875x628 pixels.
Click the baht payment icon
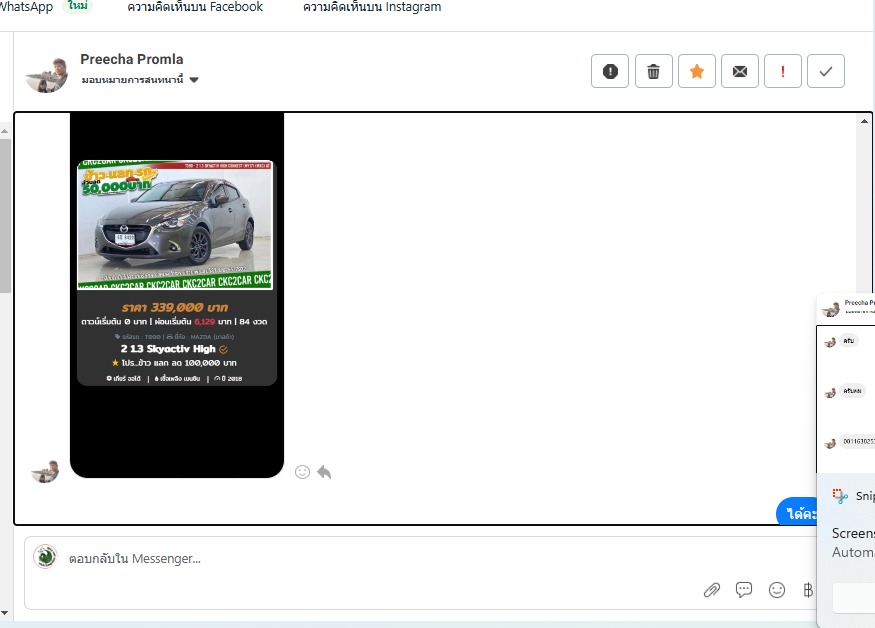coord(808,590)
